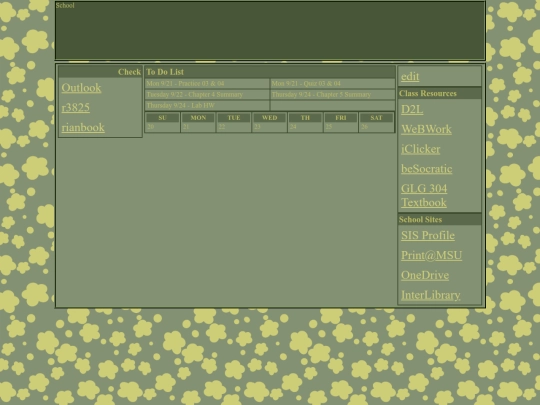
Task: Select 'Thursday 9/24 - Lab HW' item
Action: point(207,106)
